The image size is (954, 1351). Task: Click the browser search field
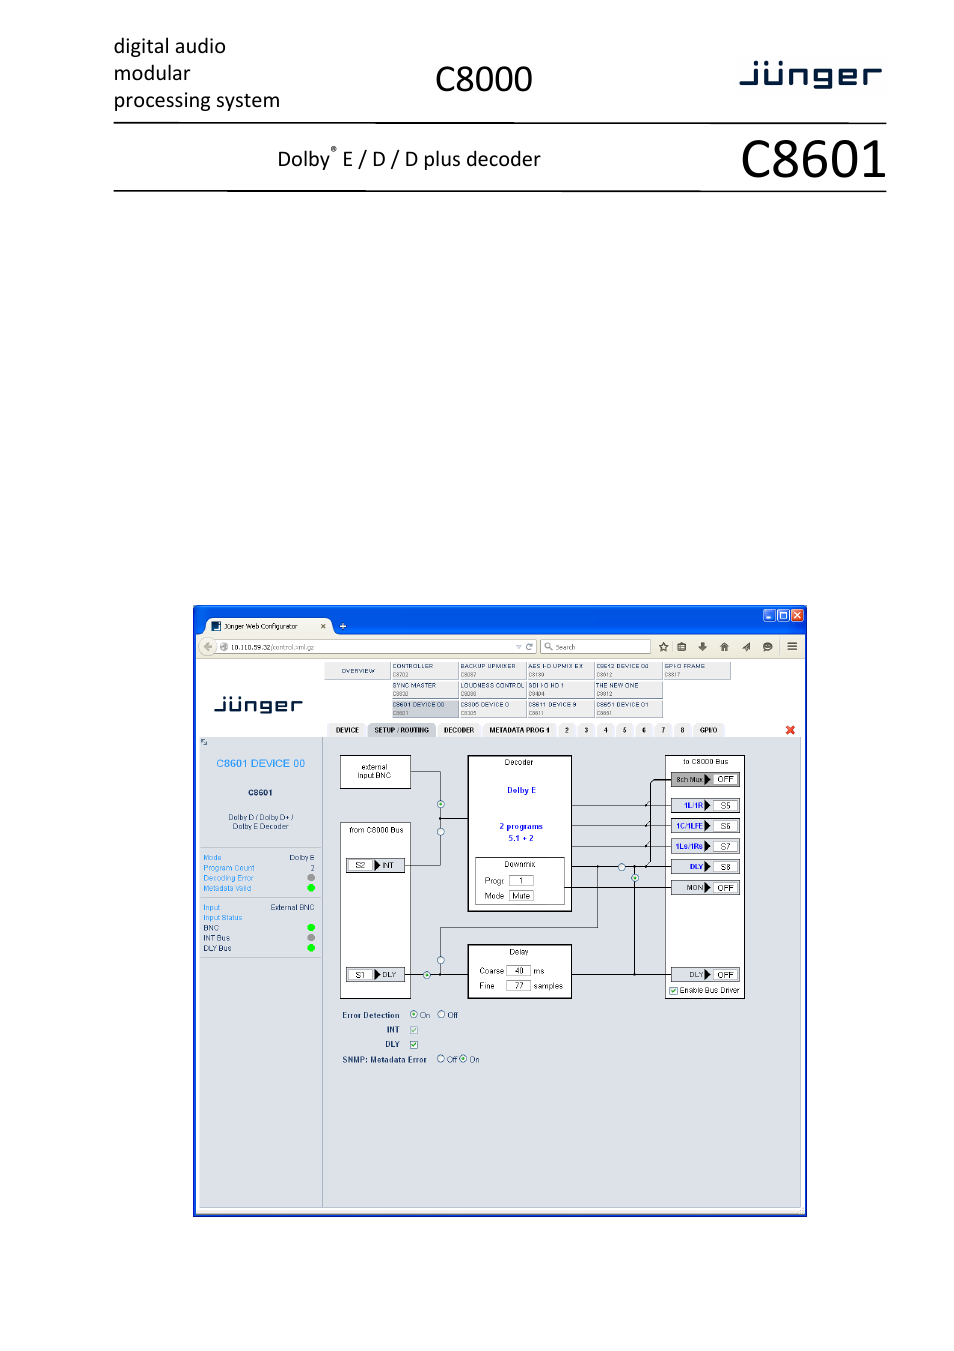pyautogui.click(x=596, y=647)
